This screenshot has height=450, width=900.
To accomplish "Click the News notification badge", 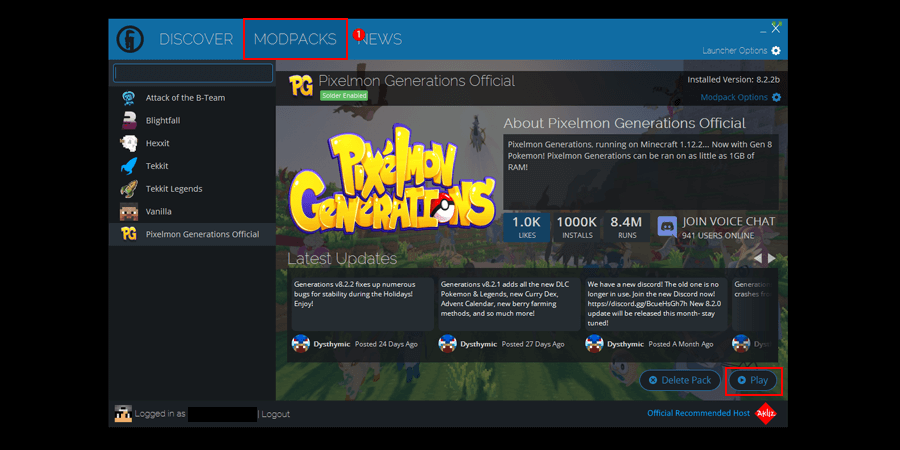I will click(x=359, y=34).
